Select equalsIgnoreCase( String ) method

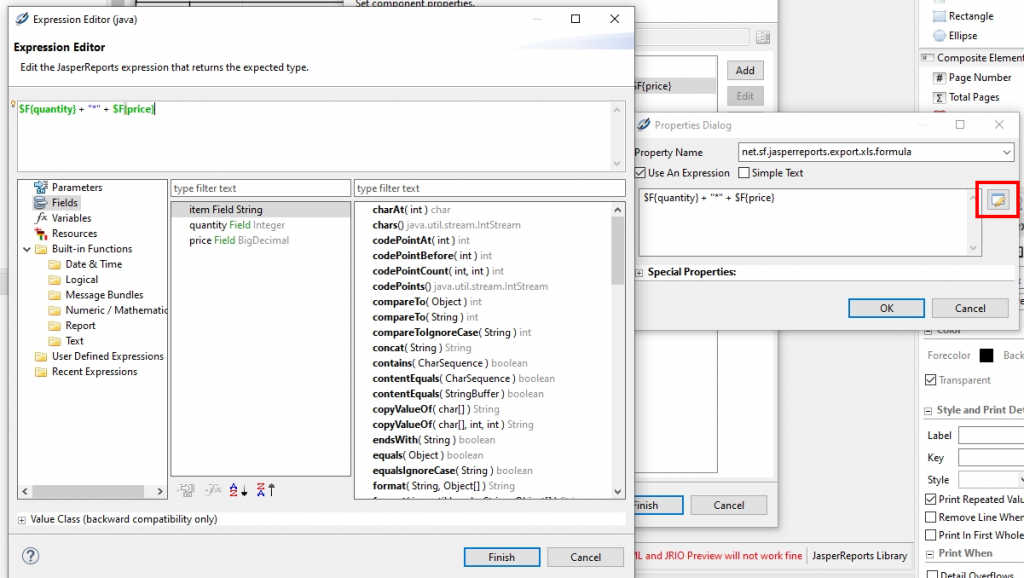[452, 471]
